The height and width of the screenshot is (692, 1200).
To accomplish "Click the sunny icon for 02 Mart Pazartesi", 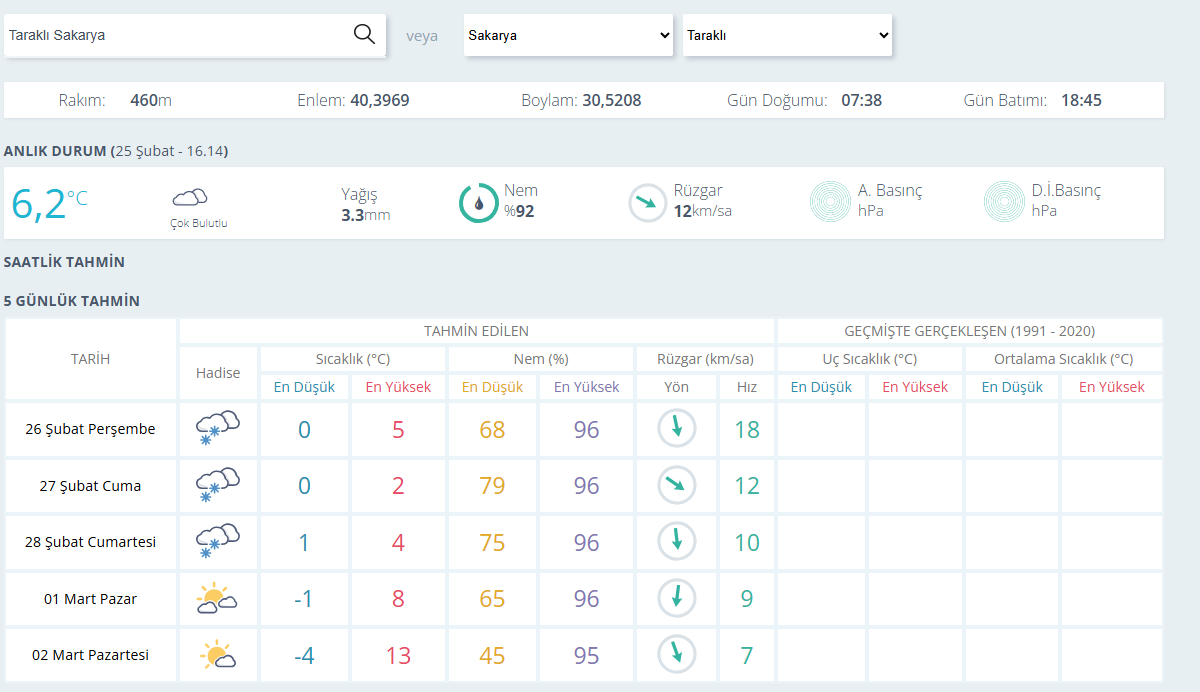I will [217, 655].
